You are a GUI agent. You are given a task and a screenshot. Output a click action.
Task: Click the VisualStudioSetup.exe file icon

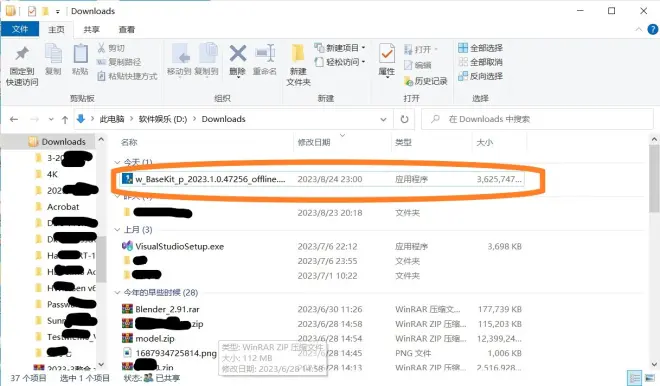127,246
